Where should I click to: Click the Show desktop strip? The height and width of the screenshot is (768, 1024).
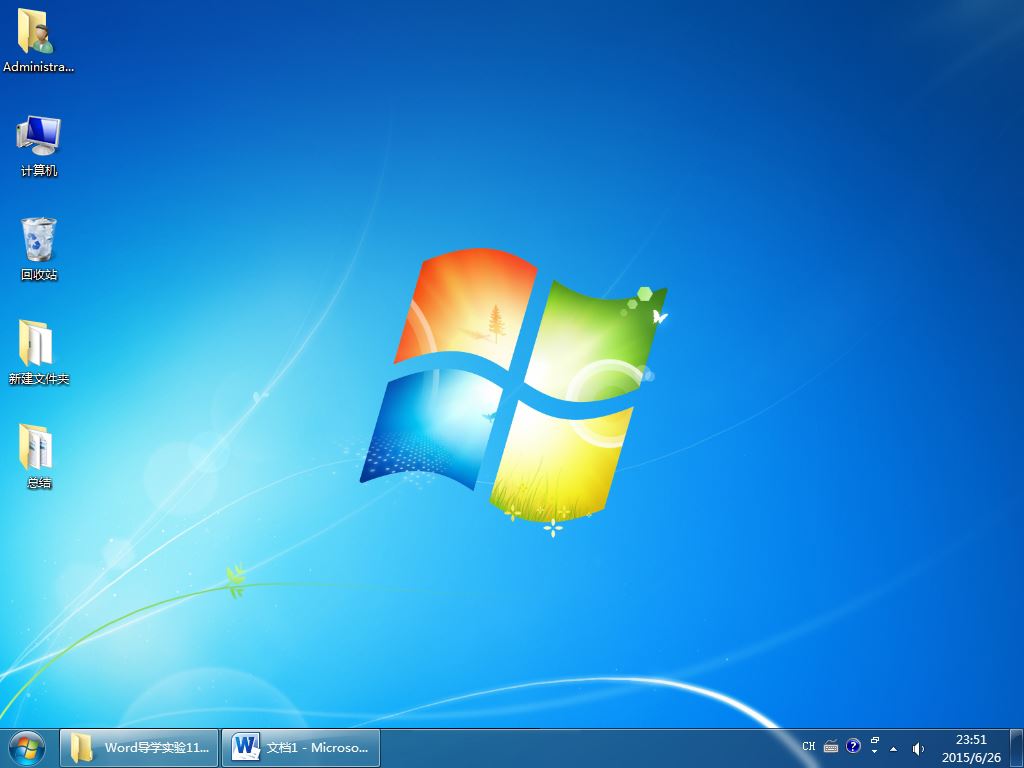point(1017,748)
